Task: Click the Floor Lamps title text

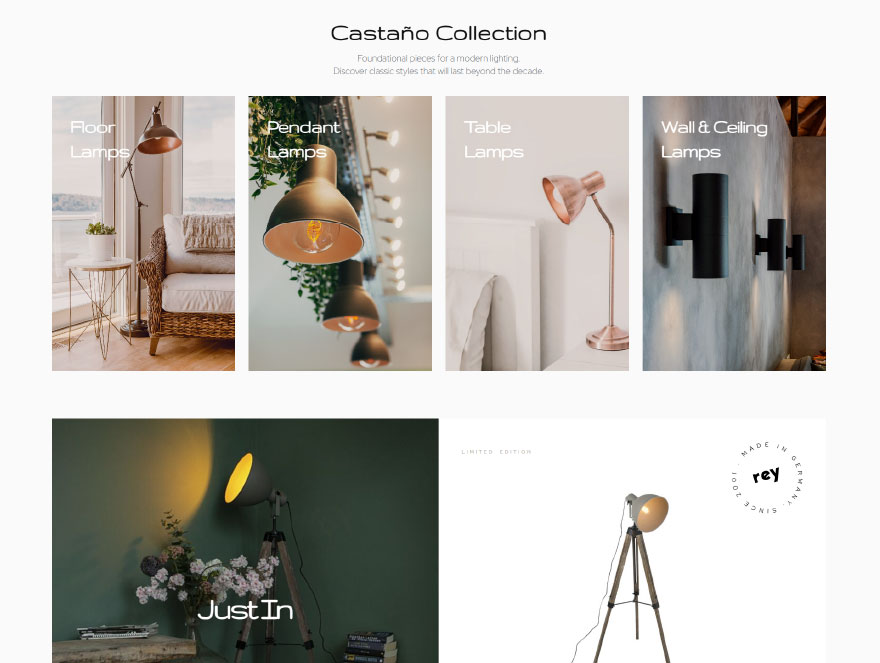Action: 100,140
